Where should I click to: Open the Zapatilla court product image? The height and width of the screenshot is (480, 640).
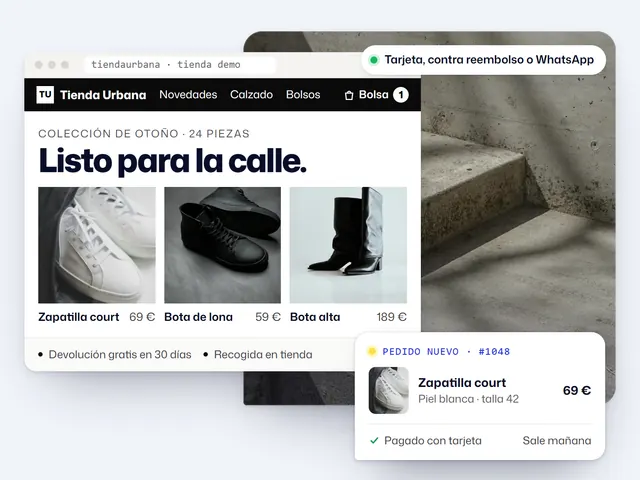point(97,245)
